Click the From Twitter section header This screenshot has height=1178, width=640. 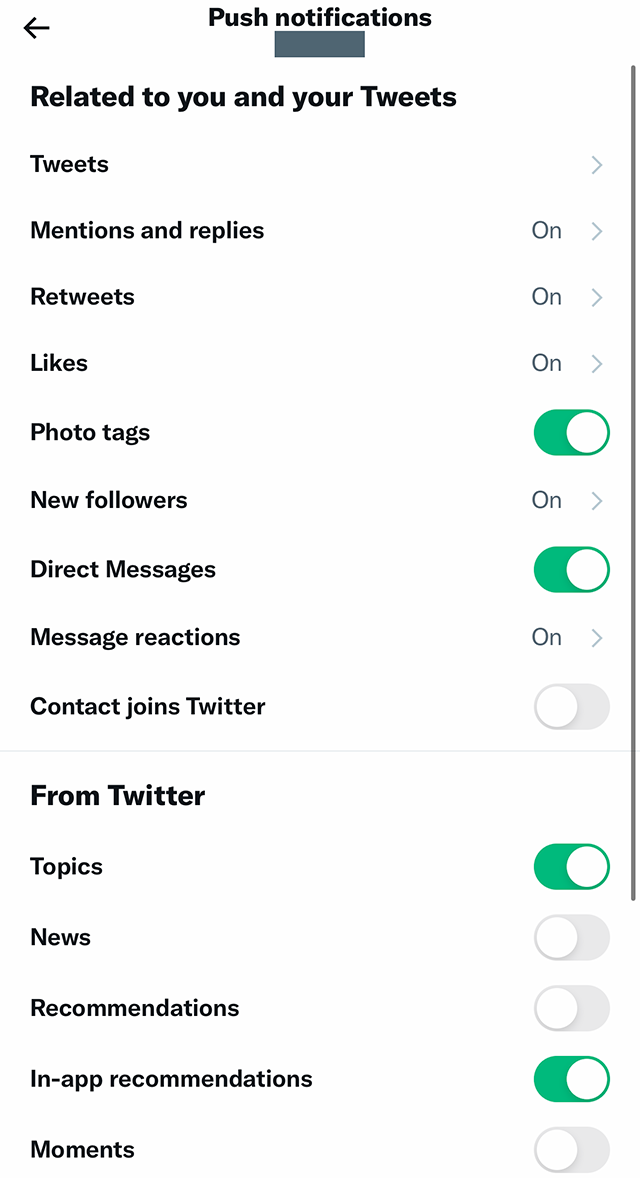click(x=117, y=795)
